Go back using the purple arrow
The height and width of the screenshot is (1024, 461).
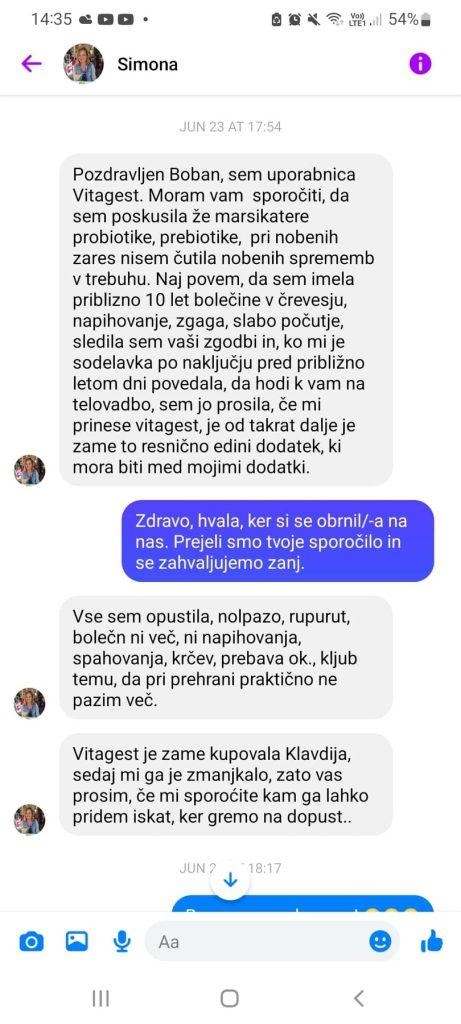point(31,63)
